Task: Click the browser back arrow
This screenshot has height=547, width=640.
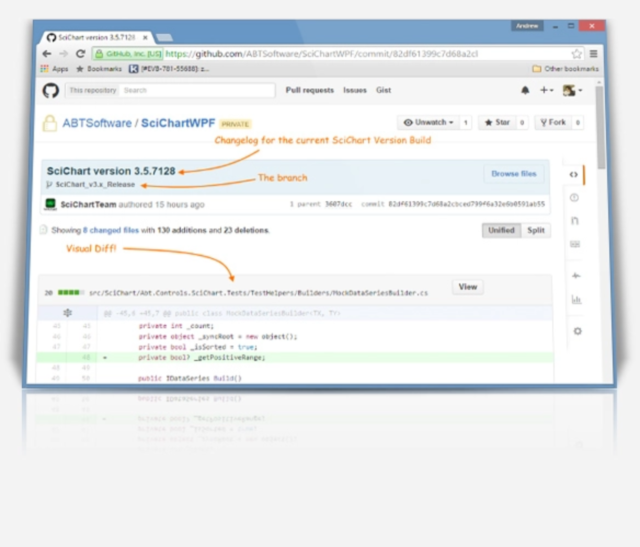Action: (47, 54)
